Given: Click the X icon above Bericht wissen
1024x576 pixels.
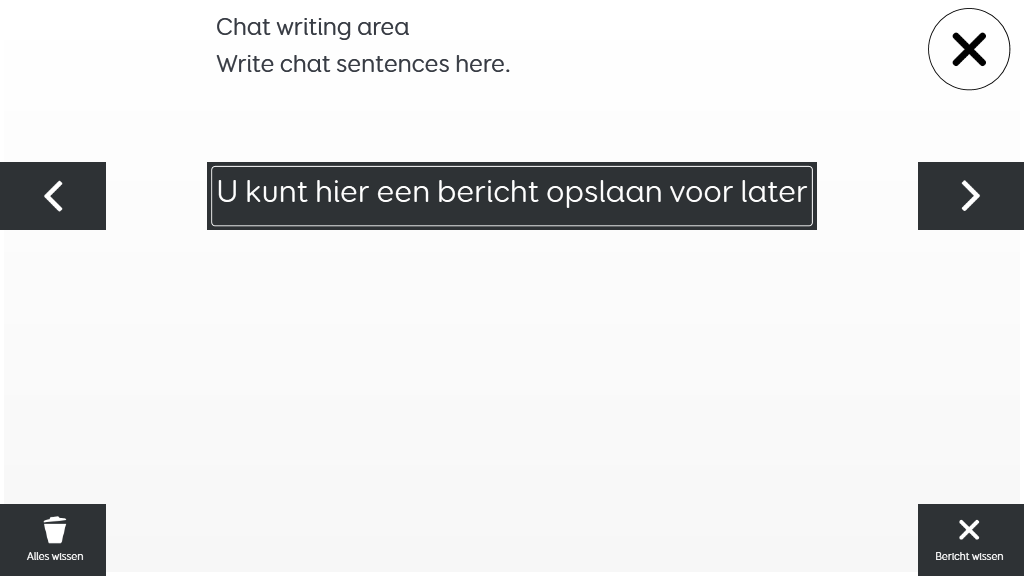Looking at the screenshot, I should click(x=969, y=530).
